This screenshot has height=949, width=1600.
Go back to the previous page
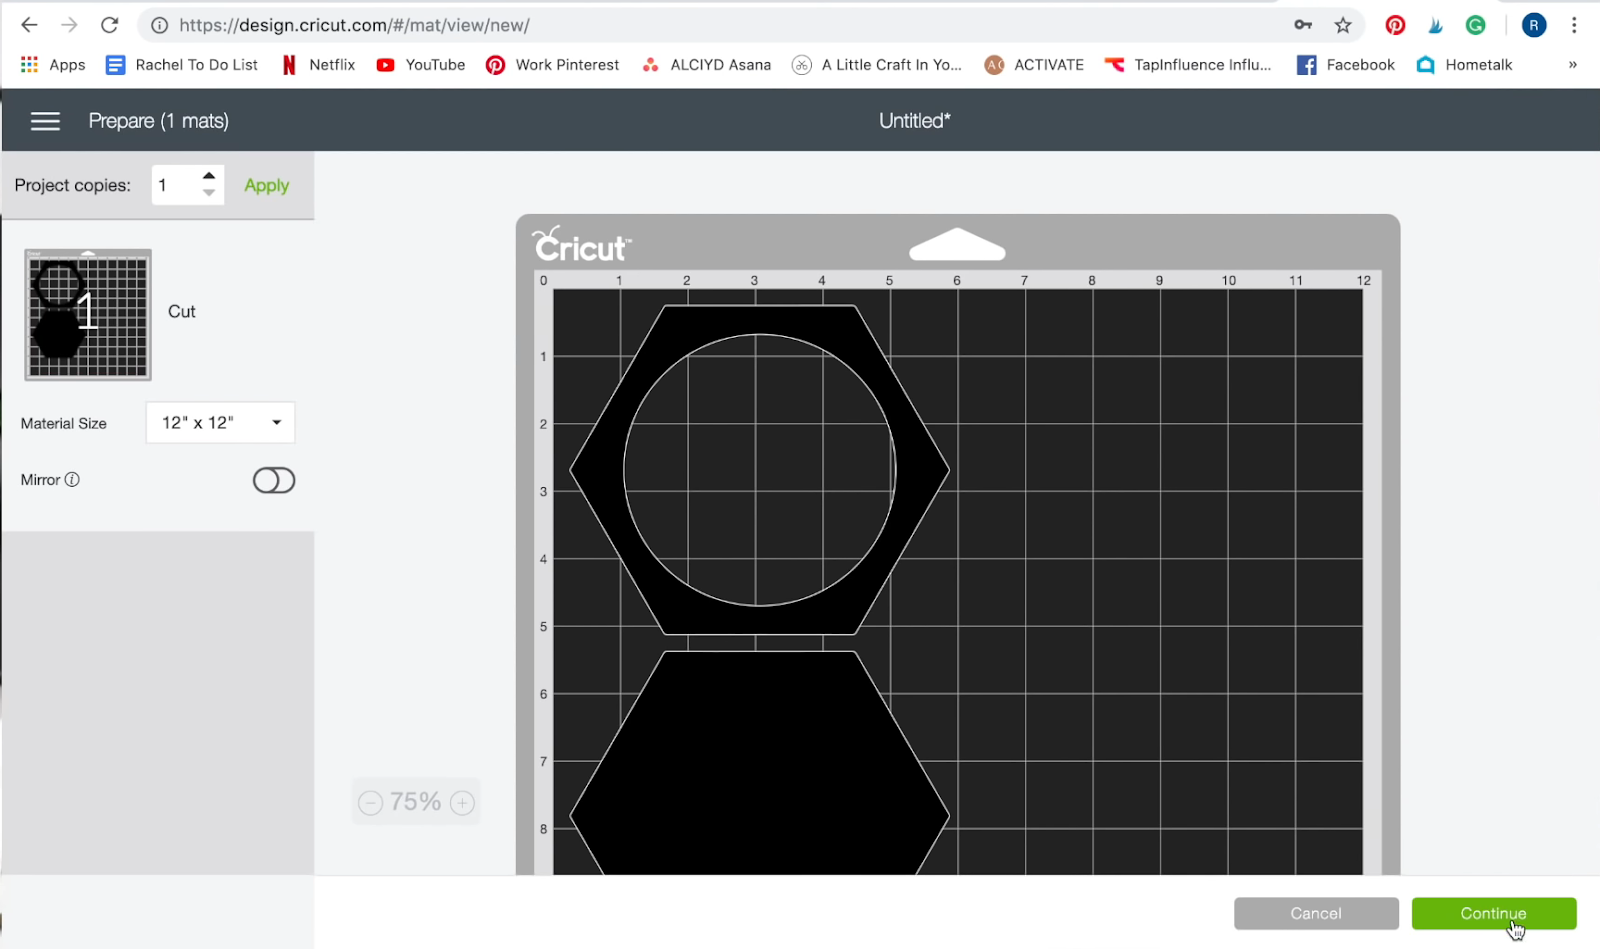(x=29, y=25)
